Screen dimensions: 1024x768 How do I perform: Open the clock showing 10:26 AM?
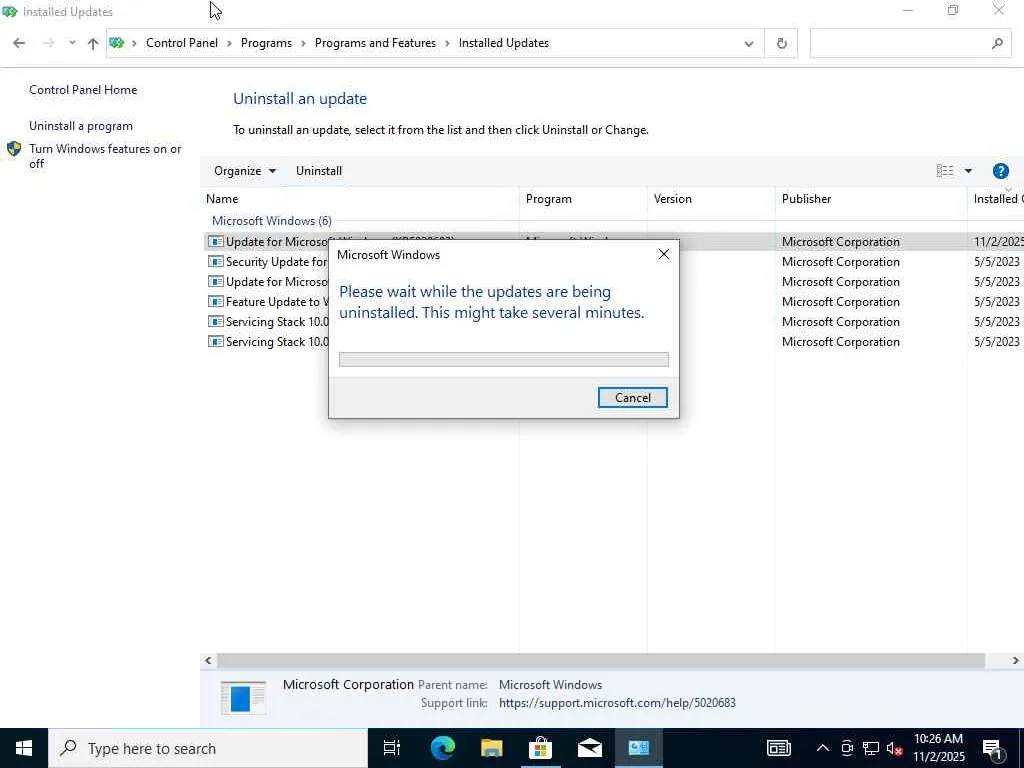pyautogui.click(x=938, y=748)
